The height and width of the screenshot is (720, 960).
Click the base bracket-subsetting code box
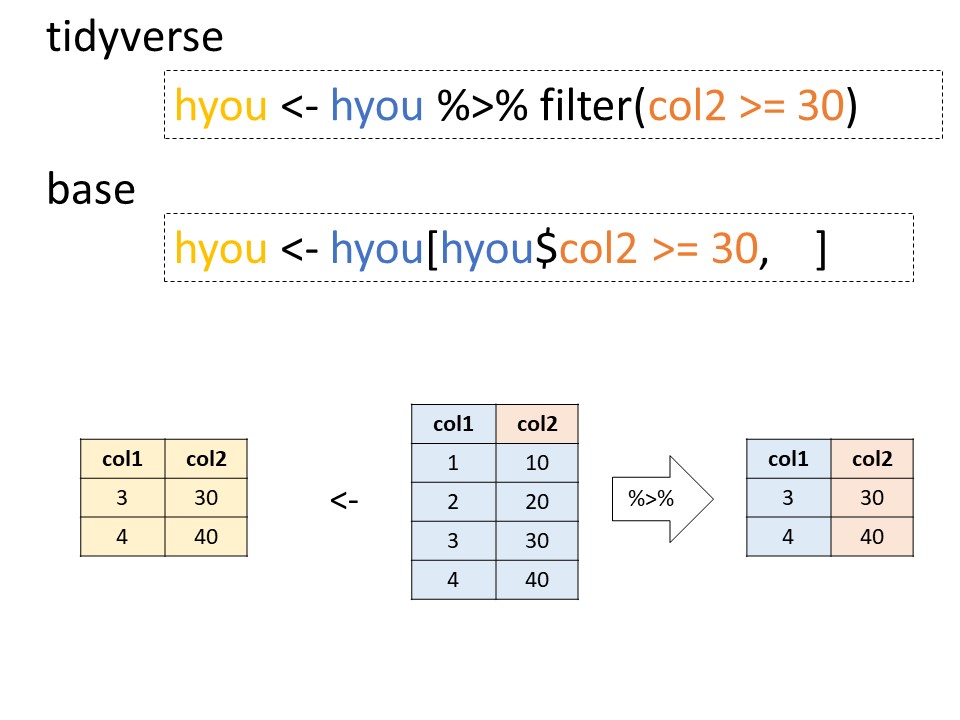(538, 248)
